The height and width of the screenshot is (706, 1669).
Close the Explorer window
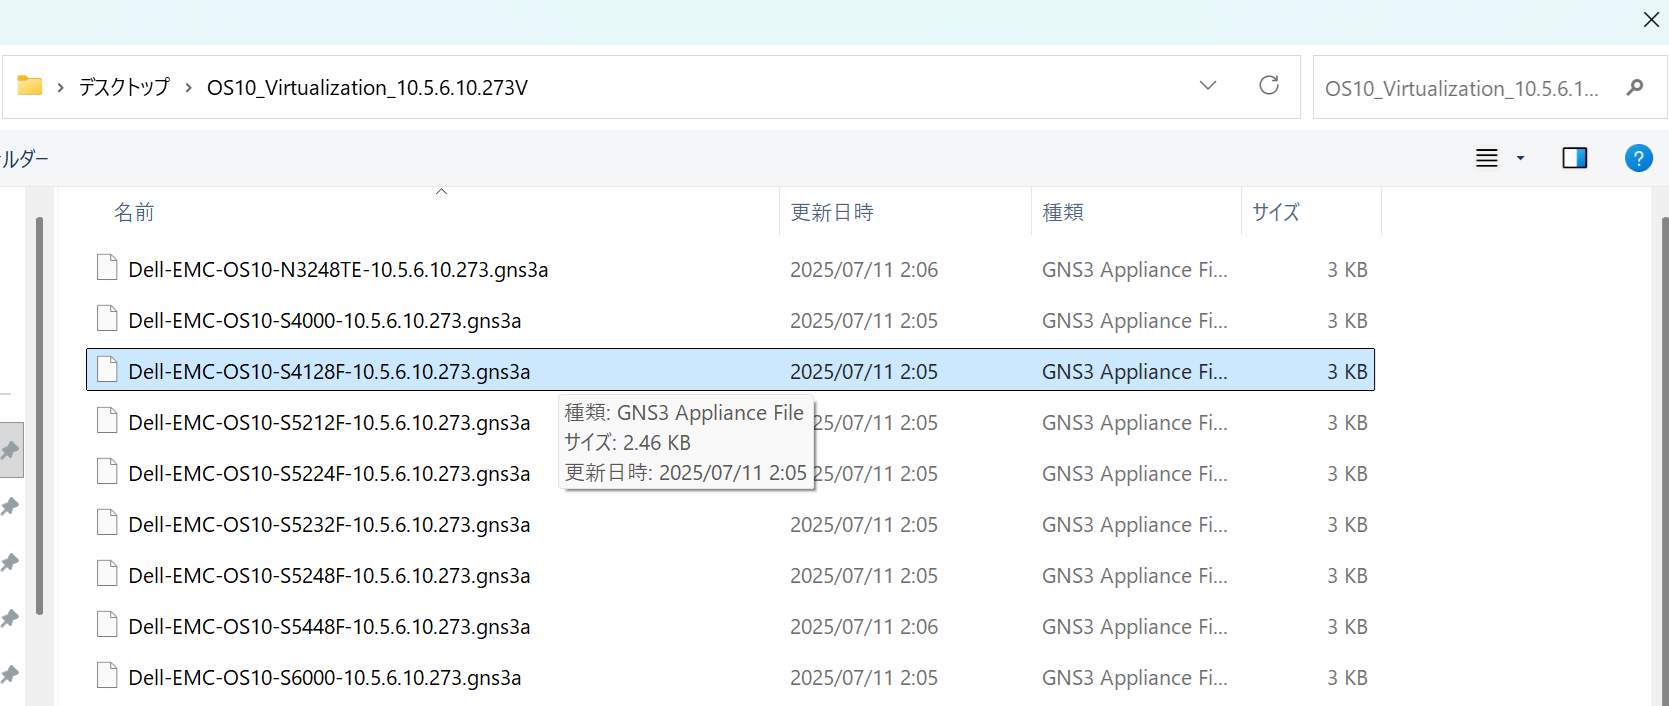tap(1652, 20)
